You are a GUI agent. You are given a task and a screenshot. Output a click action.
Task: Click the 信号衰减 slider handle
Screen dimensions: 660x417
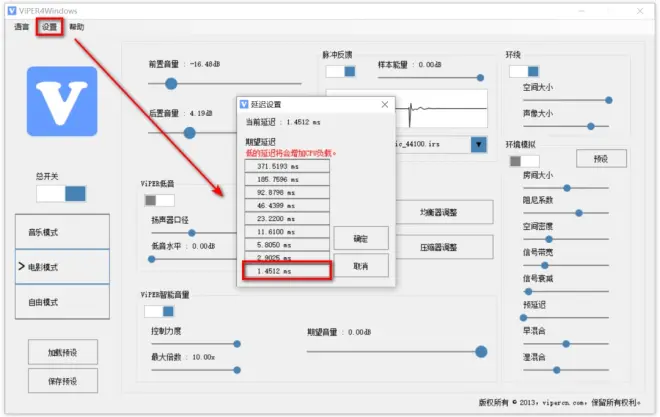click(529, 292)
